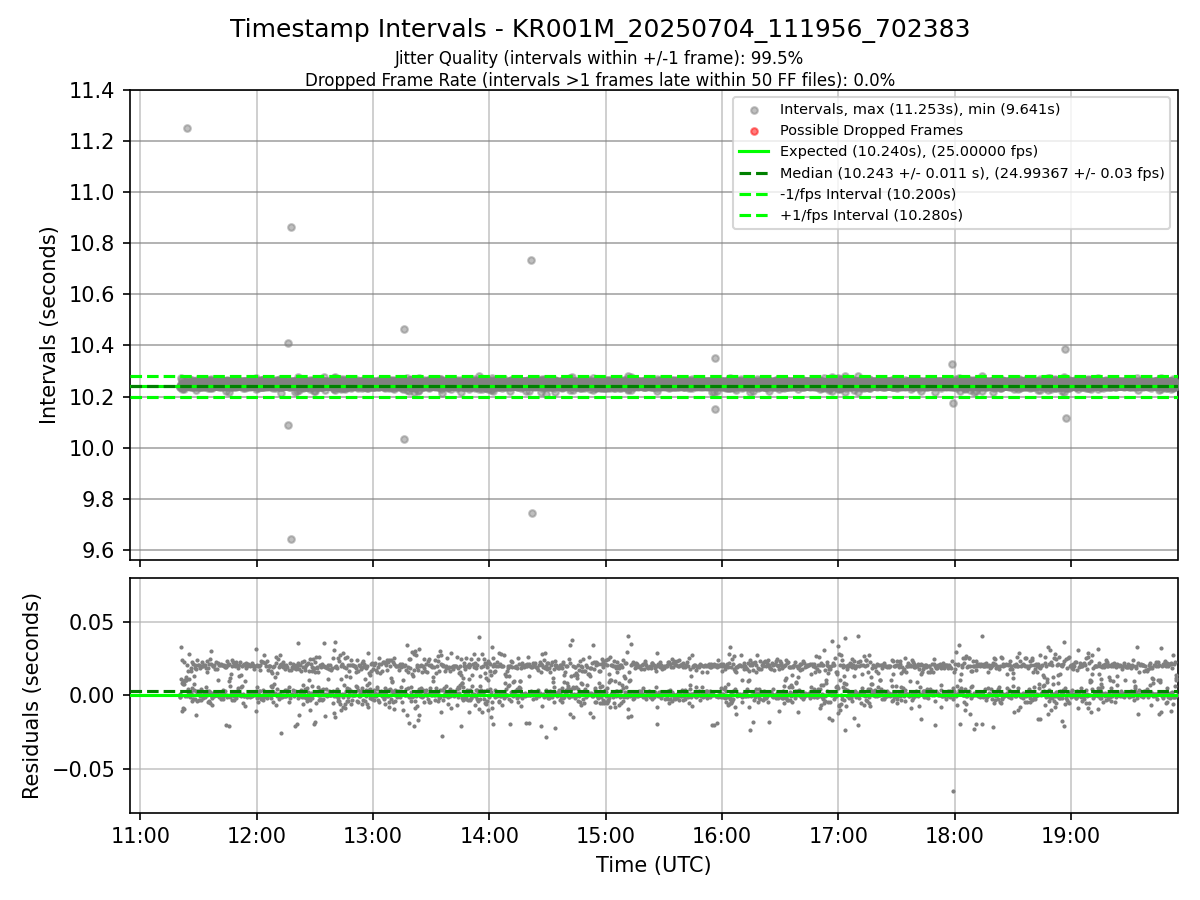This screenshot has width=1200, height=900.
Task: Click legend entry 'Median (10.243 +/- 0.011 s)'
Action: (972, 173)
